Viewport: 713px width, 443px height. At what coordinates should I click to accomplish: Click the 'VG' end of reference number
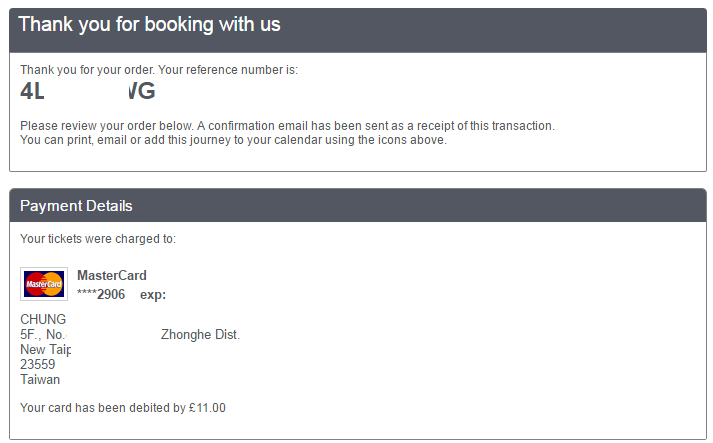[141, 91]
